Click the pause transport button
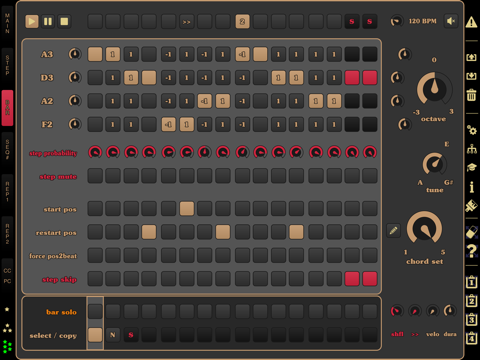Viewport: 480px width, 360px height. 48,22
